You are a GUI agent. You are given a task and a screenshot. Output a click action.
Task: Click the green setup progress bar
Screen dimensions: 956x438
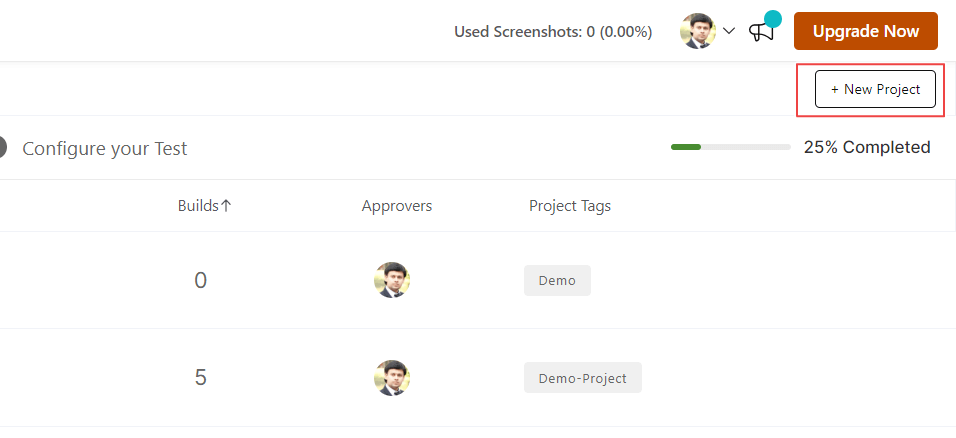click(x=730, y=147)
